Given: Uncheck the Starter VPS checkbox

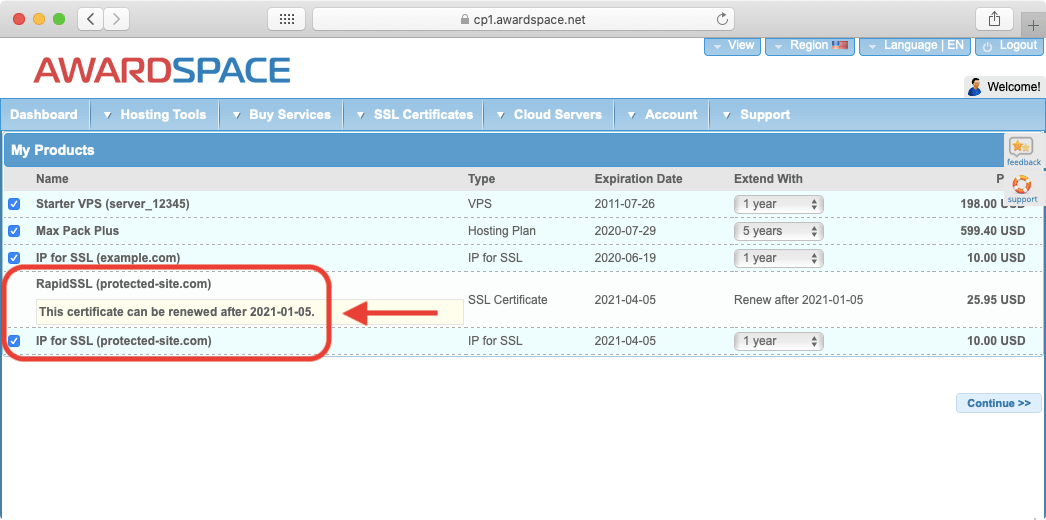Looking at the screenshot, I should pyautogui.click(x=14, y=204).
